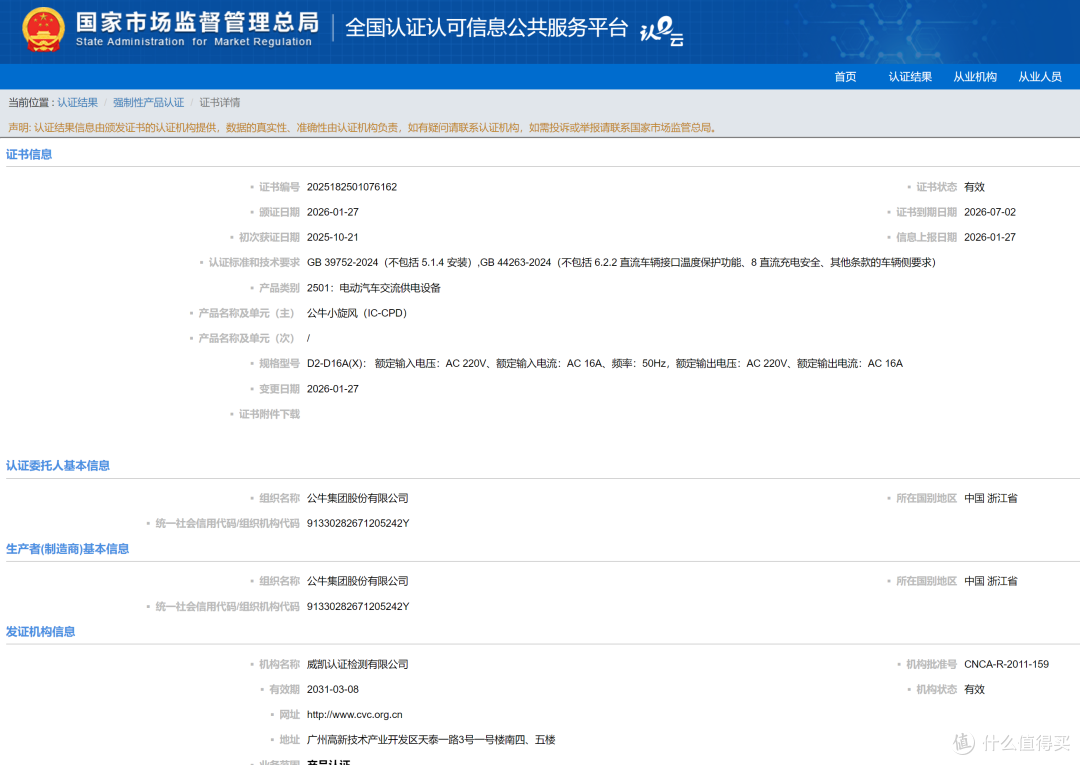
Task: Click 公牛集团股份有限公司 under 认证委托人基本信息
Action: point(357,499)
